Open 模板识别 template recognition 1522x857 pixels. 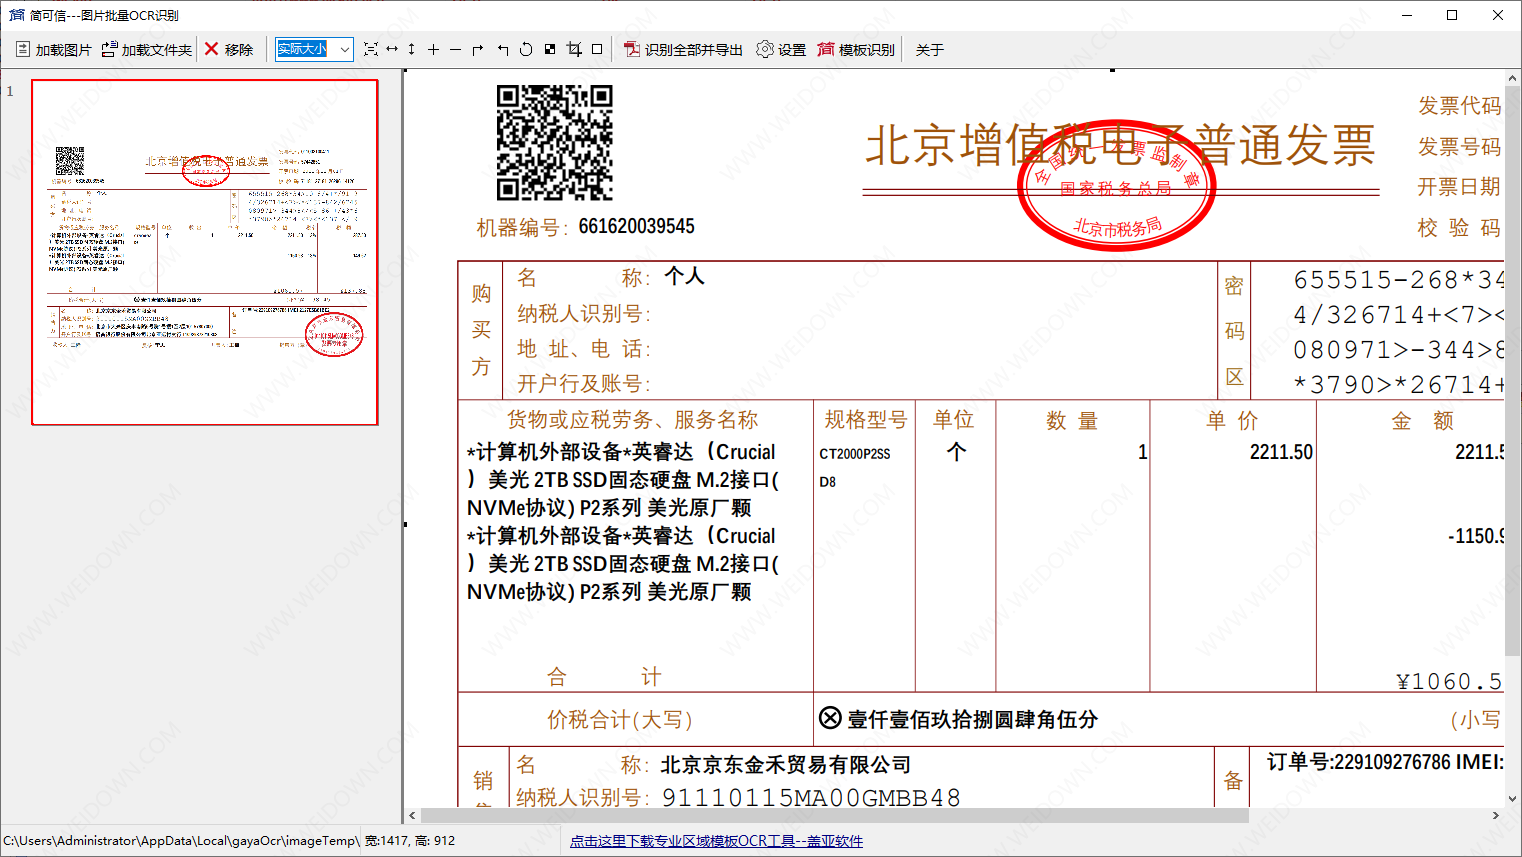point(856,49)
